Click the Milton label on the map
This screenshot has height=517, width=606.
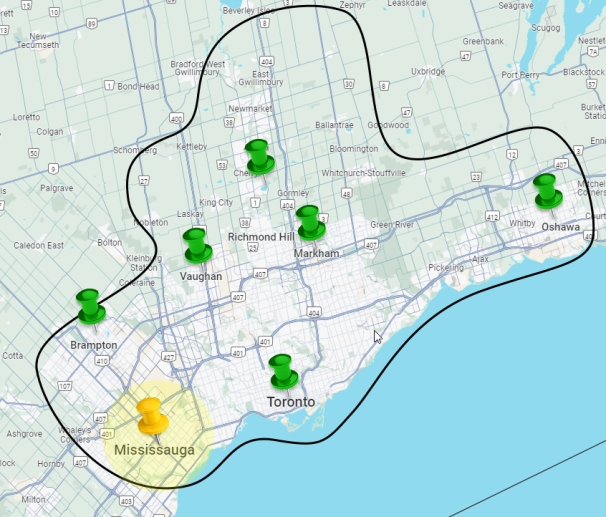tap(33, 498)
